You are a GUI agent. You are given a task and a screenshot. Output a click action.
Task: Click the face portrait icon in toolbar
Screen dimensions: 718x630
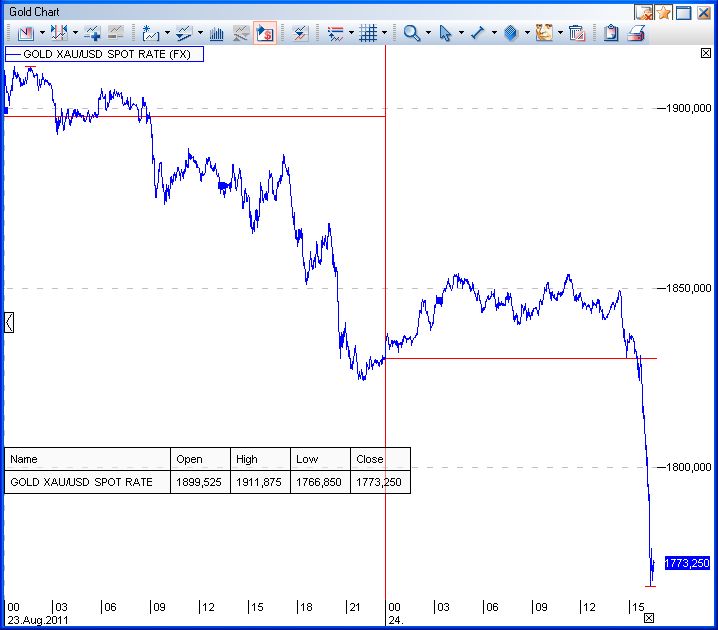point(544,33)
